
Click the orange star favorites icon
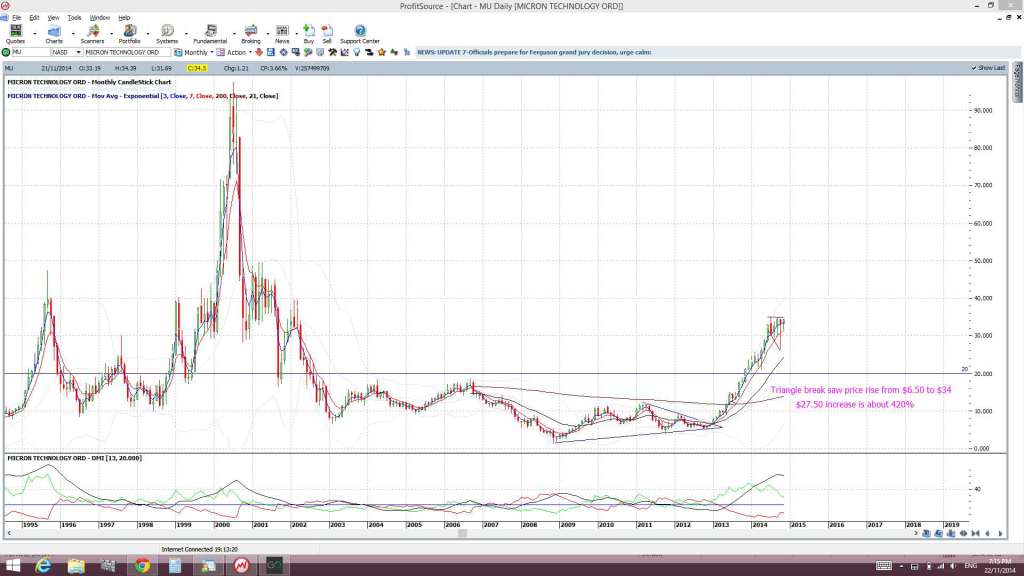point(381,52)
